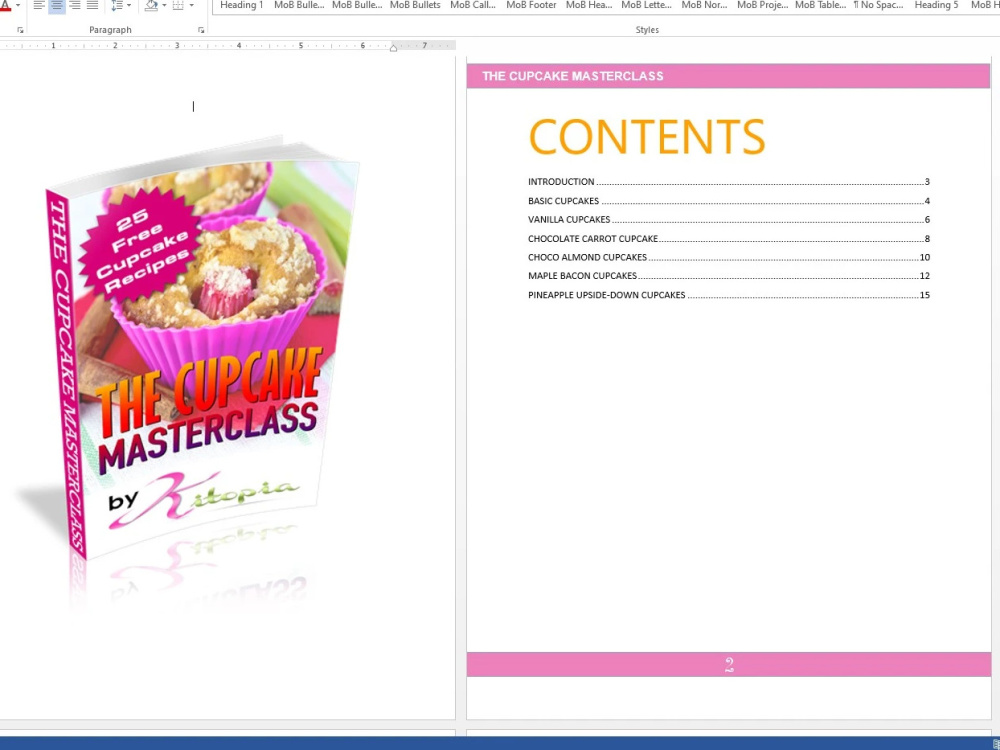Apply the Heading 5 style
The image size is (1000, 750).
coord(936,5)
